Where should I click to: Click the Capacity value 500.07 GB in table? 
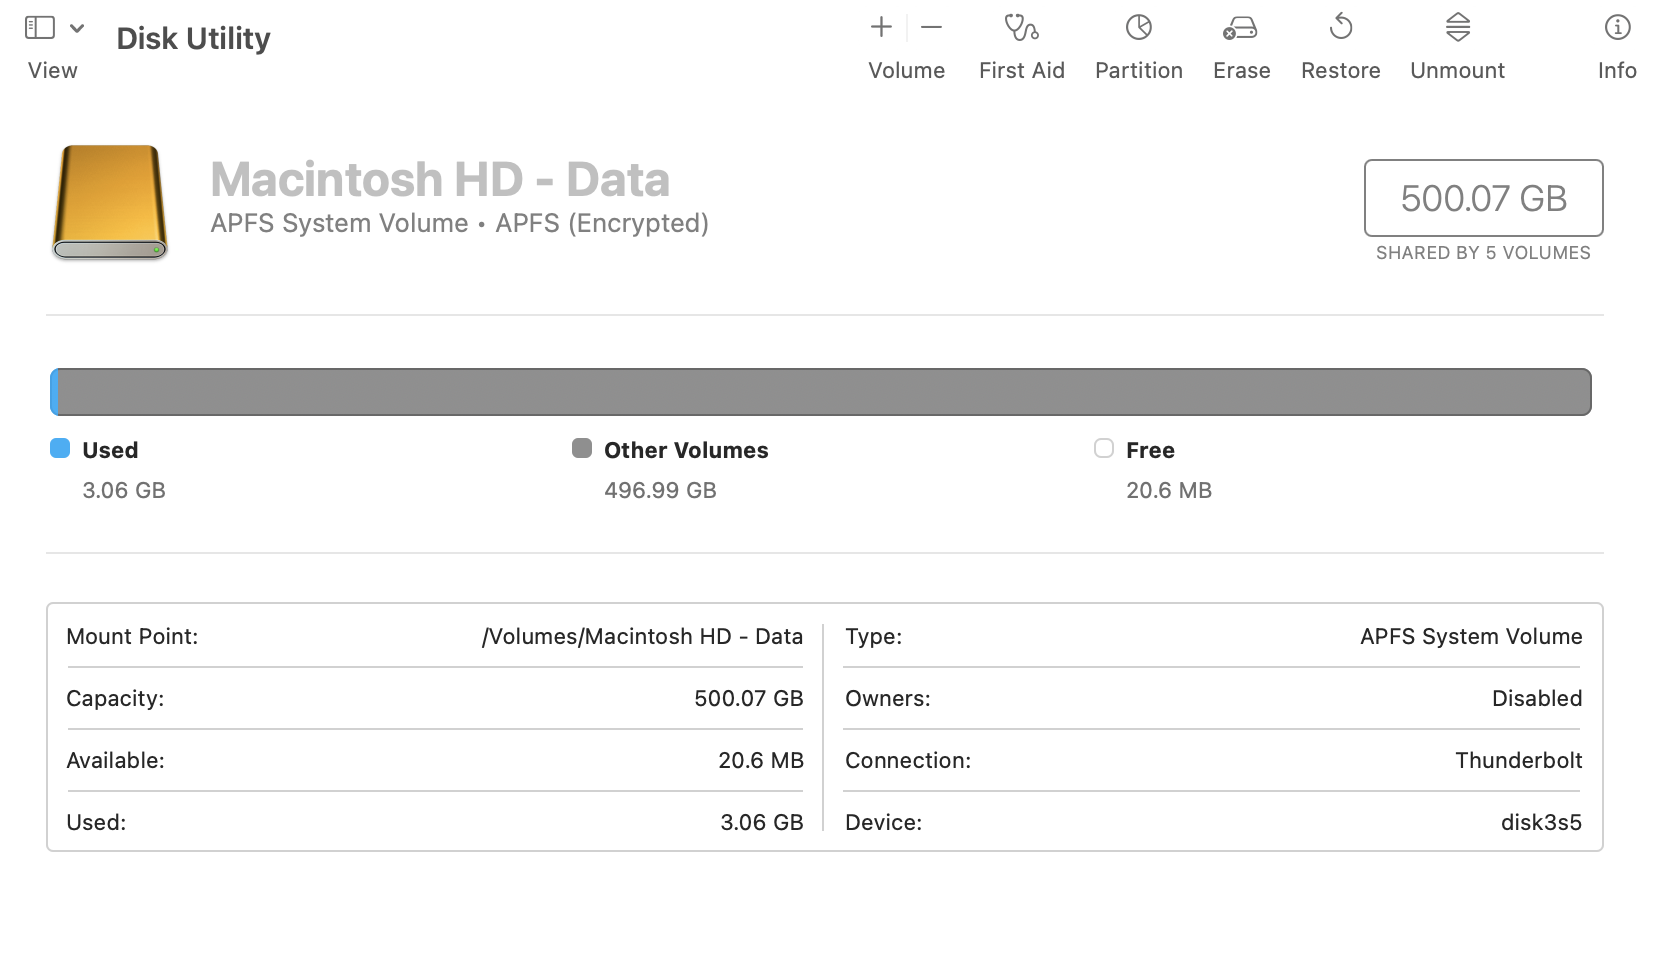coord(749,699)
